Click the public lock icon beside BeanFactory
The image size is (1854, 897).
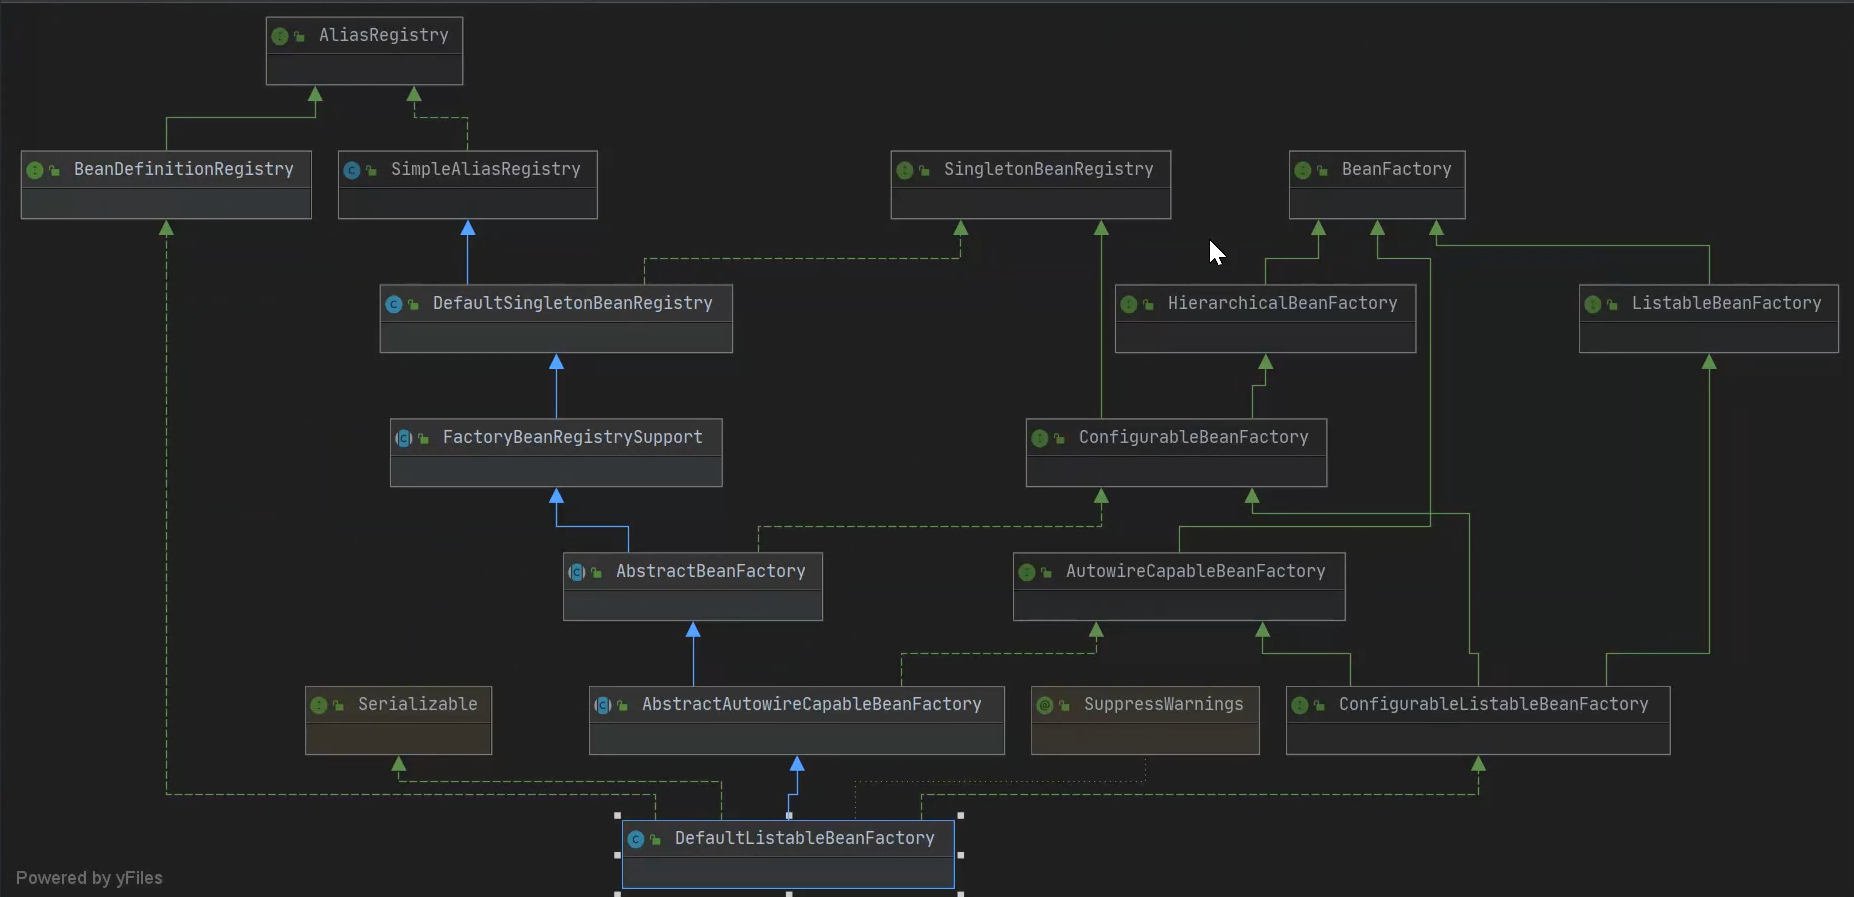tap(1322, 171)
